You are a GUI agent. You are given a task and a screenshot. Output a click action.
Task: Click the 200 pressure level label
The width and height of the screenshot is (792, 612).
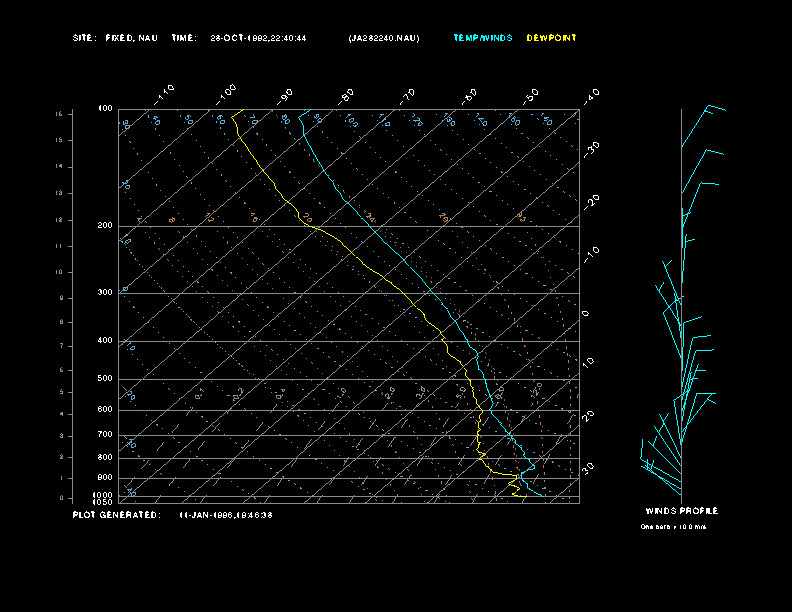coord(105,226)
